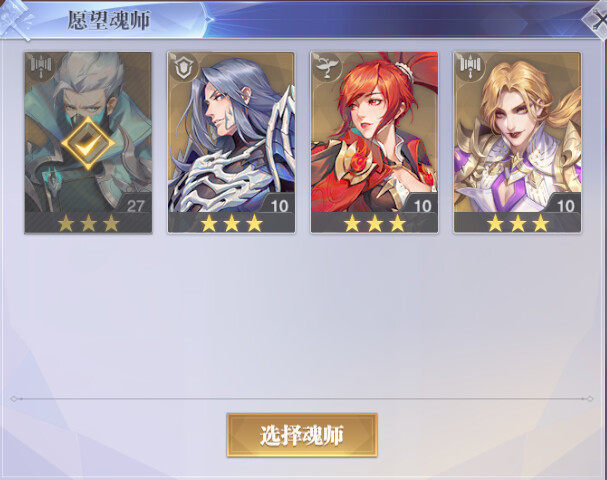Click the level 10 badge on the purple-haired card

pyautogui.click(x=279, y=205)
